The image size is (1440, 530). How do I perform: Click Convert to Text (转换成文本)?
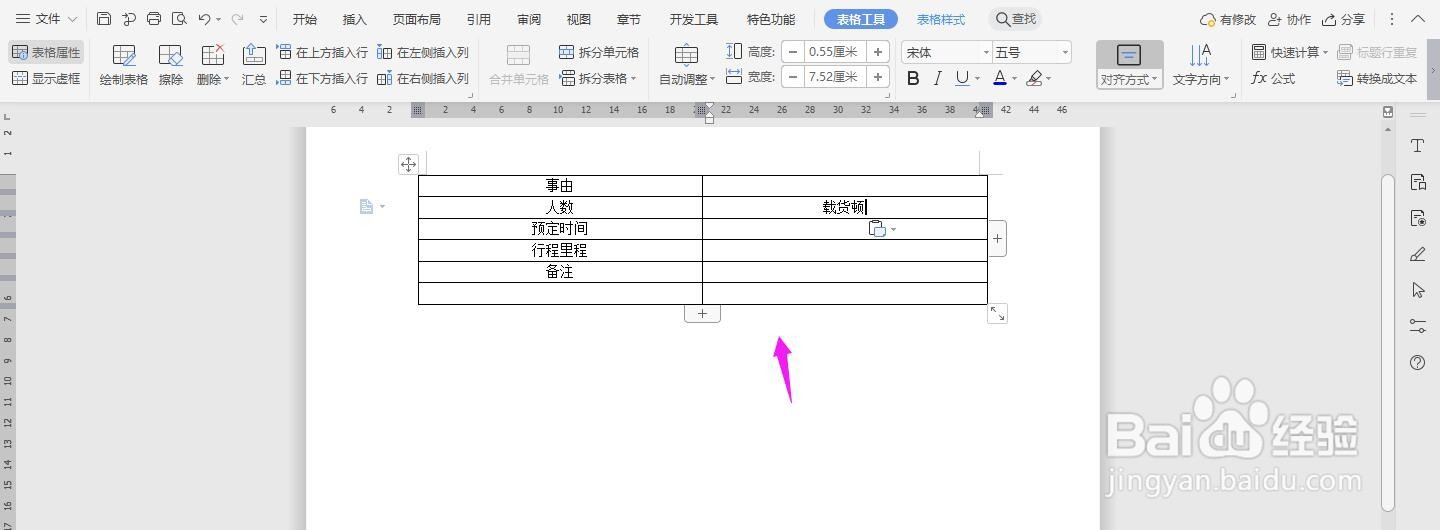(x=1377, y=78)
